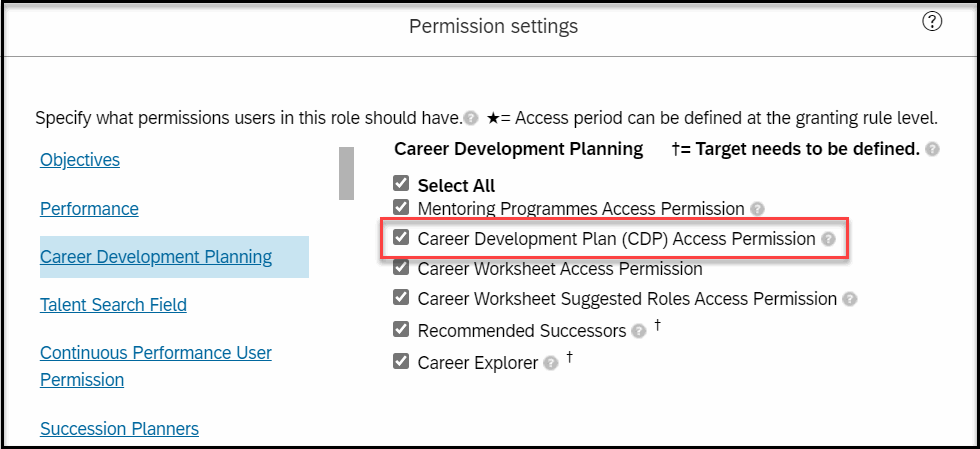Image resolution: width=980 pixels, height=449 pixels.
Task: Click info icon beside Mentoring Programmes Access Permission
Action: (x=757, y=209)
